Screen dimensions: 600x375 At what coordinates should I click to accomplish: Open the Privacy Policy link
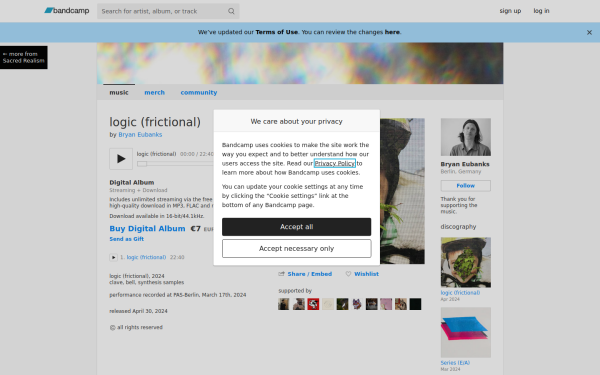pos(335,163)
